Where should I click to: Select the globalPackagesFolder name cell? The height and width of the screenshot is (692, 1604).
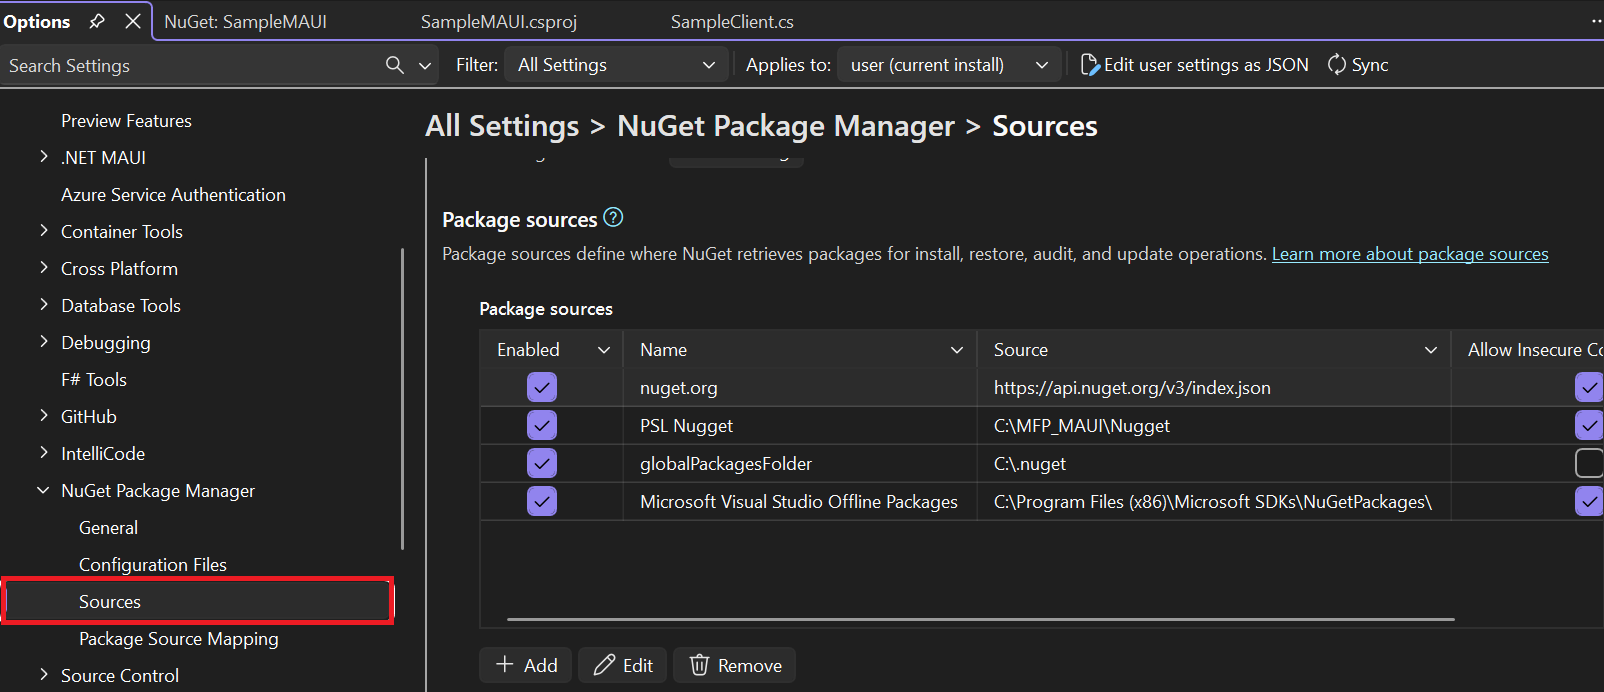tap(800, 463)
